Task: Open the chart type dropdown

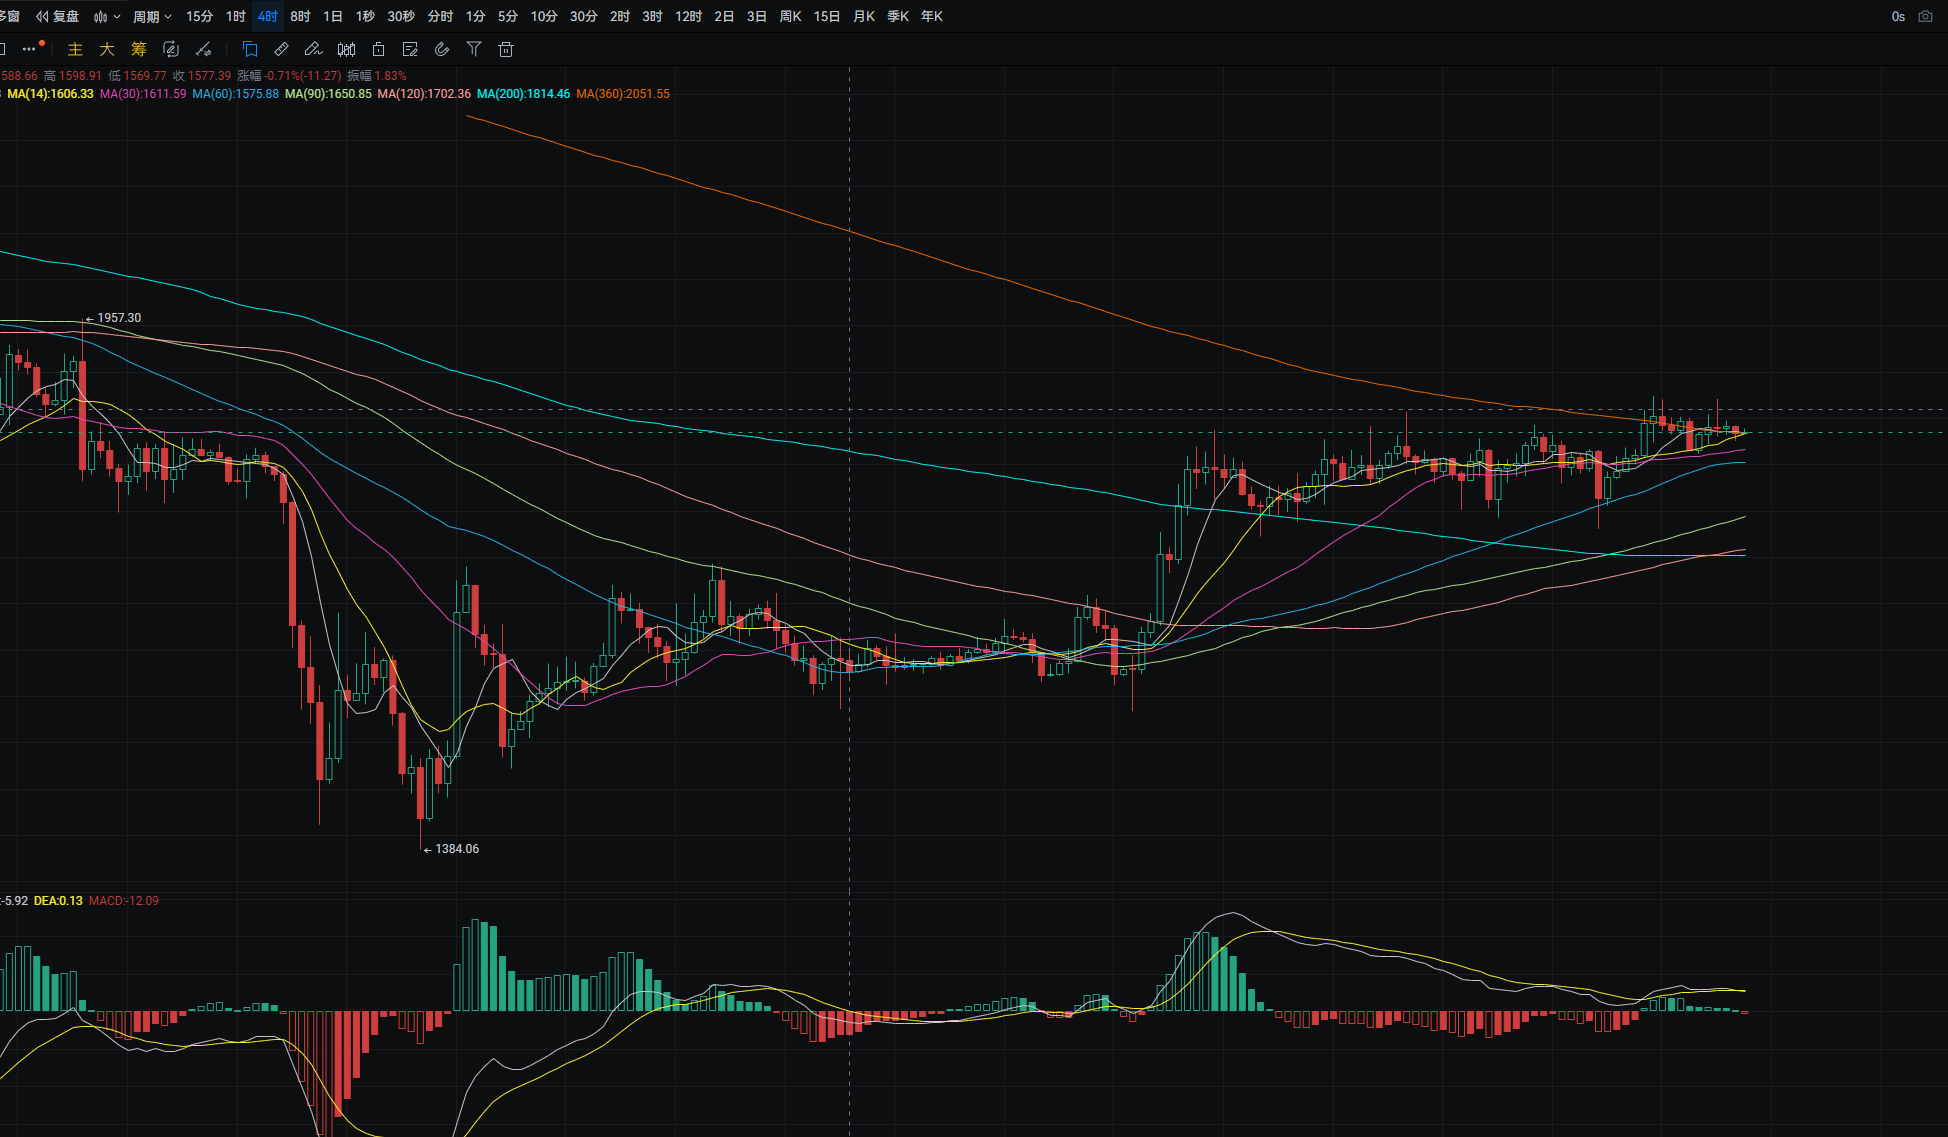Action: tap(107, 16)
